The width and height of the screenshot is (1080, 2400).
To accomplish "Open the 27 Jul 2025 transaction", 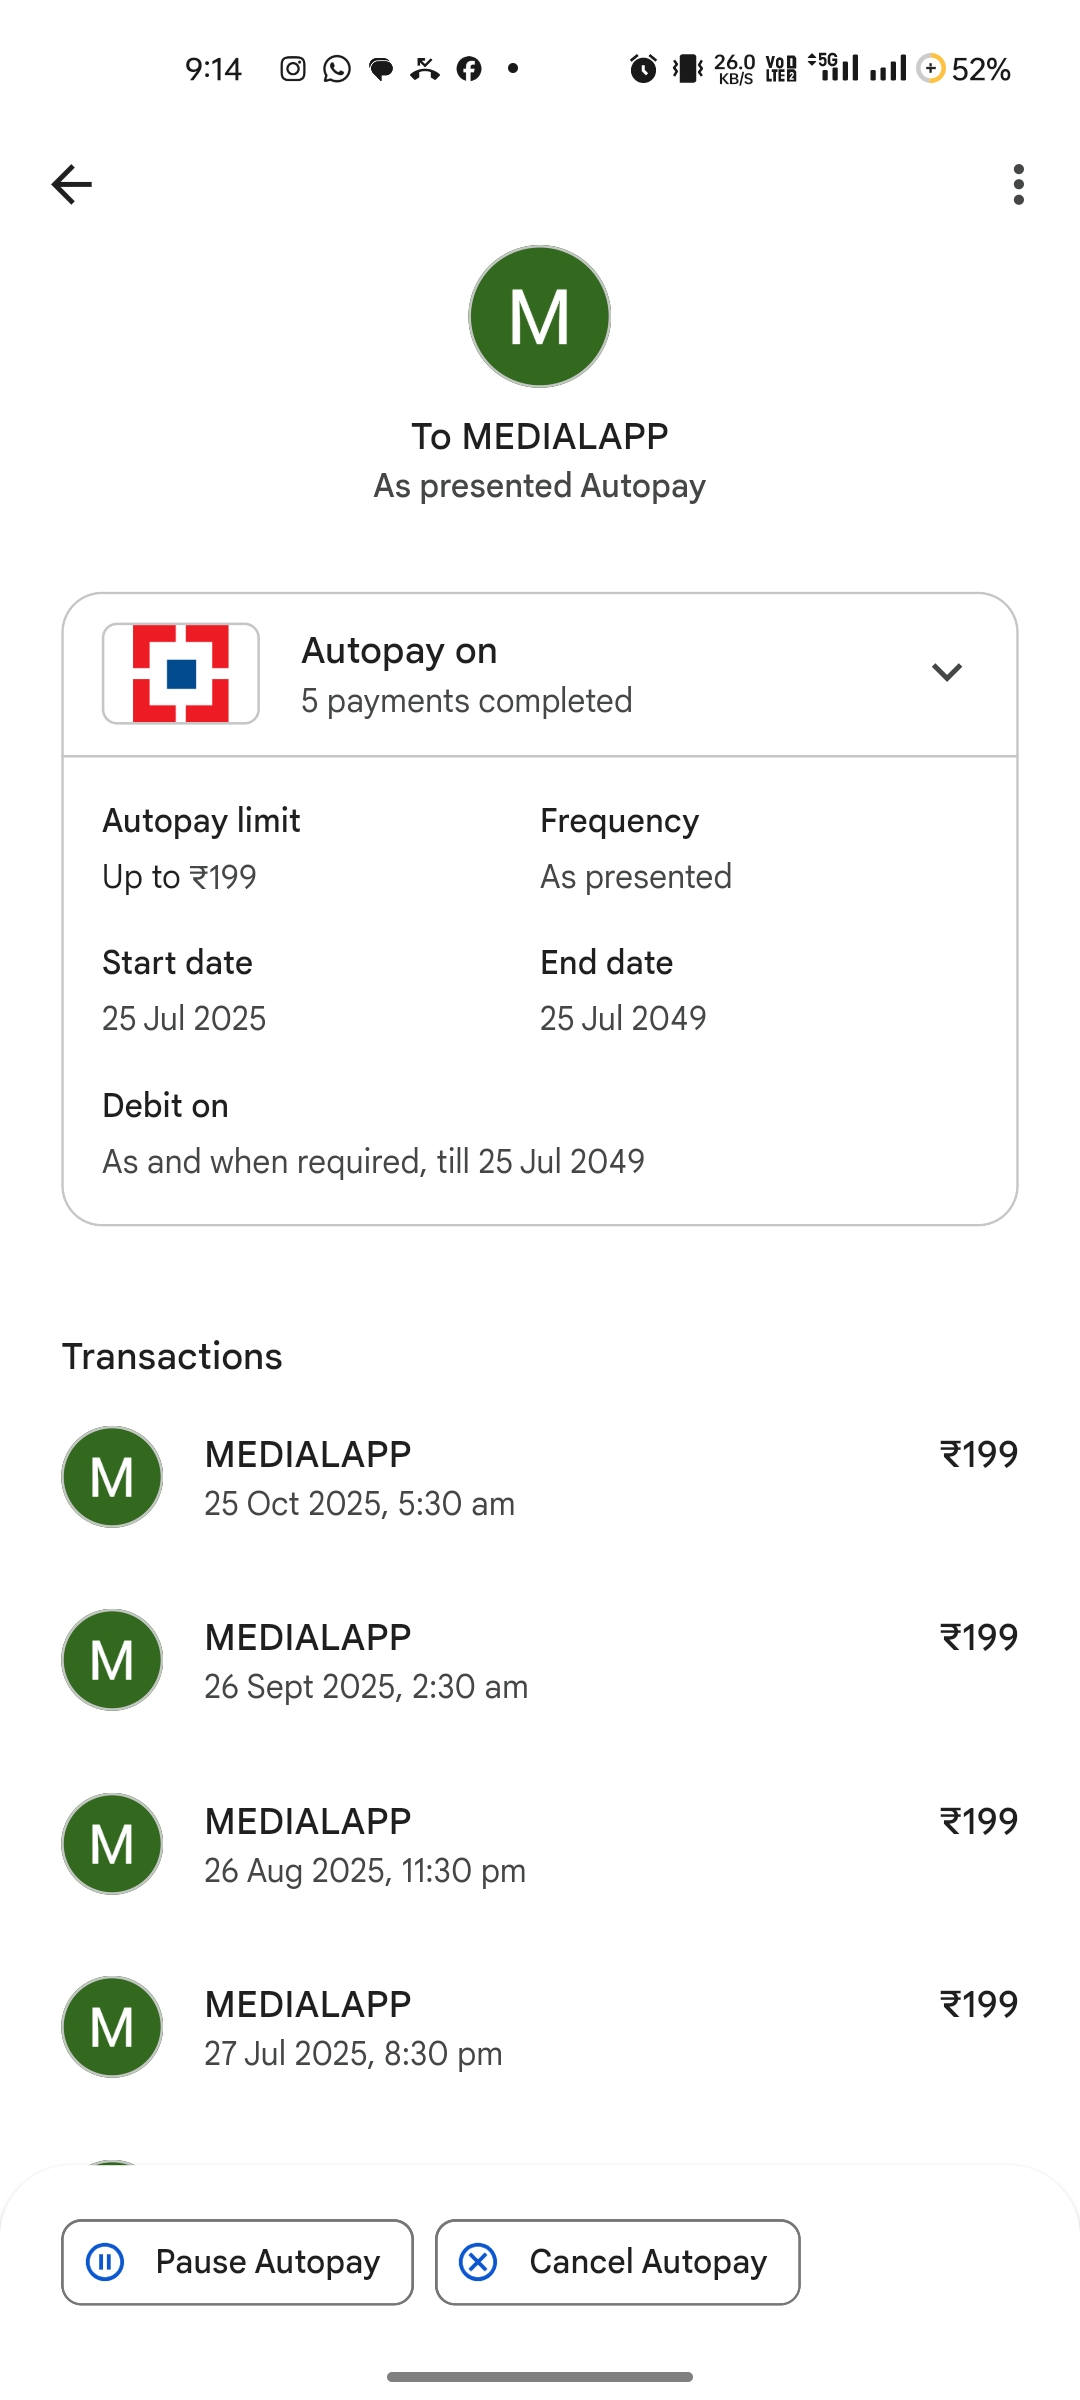I will tap(540, 2027).
